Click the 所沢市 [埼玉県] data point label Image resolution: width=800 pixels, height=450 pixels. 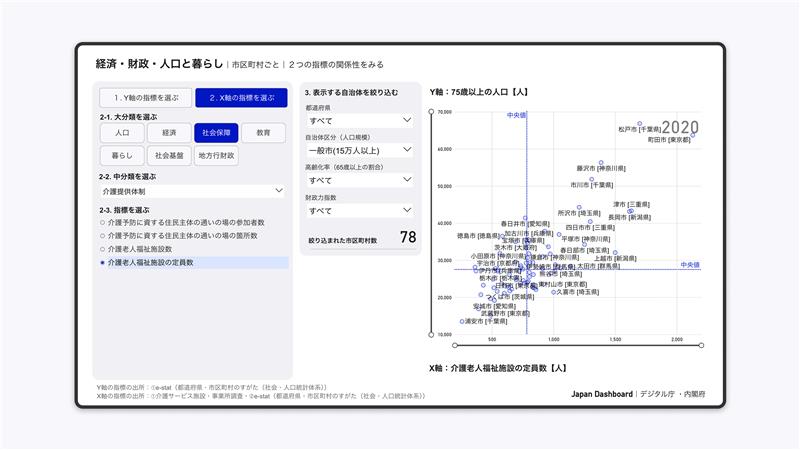pyautogui.click(x=579, y=213)
